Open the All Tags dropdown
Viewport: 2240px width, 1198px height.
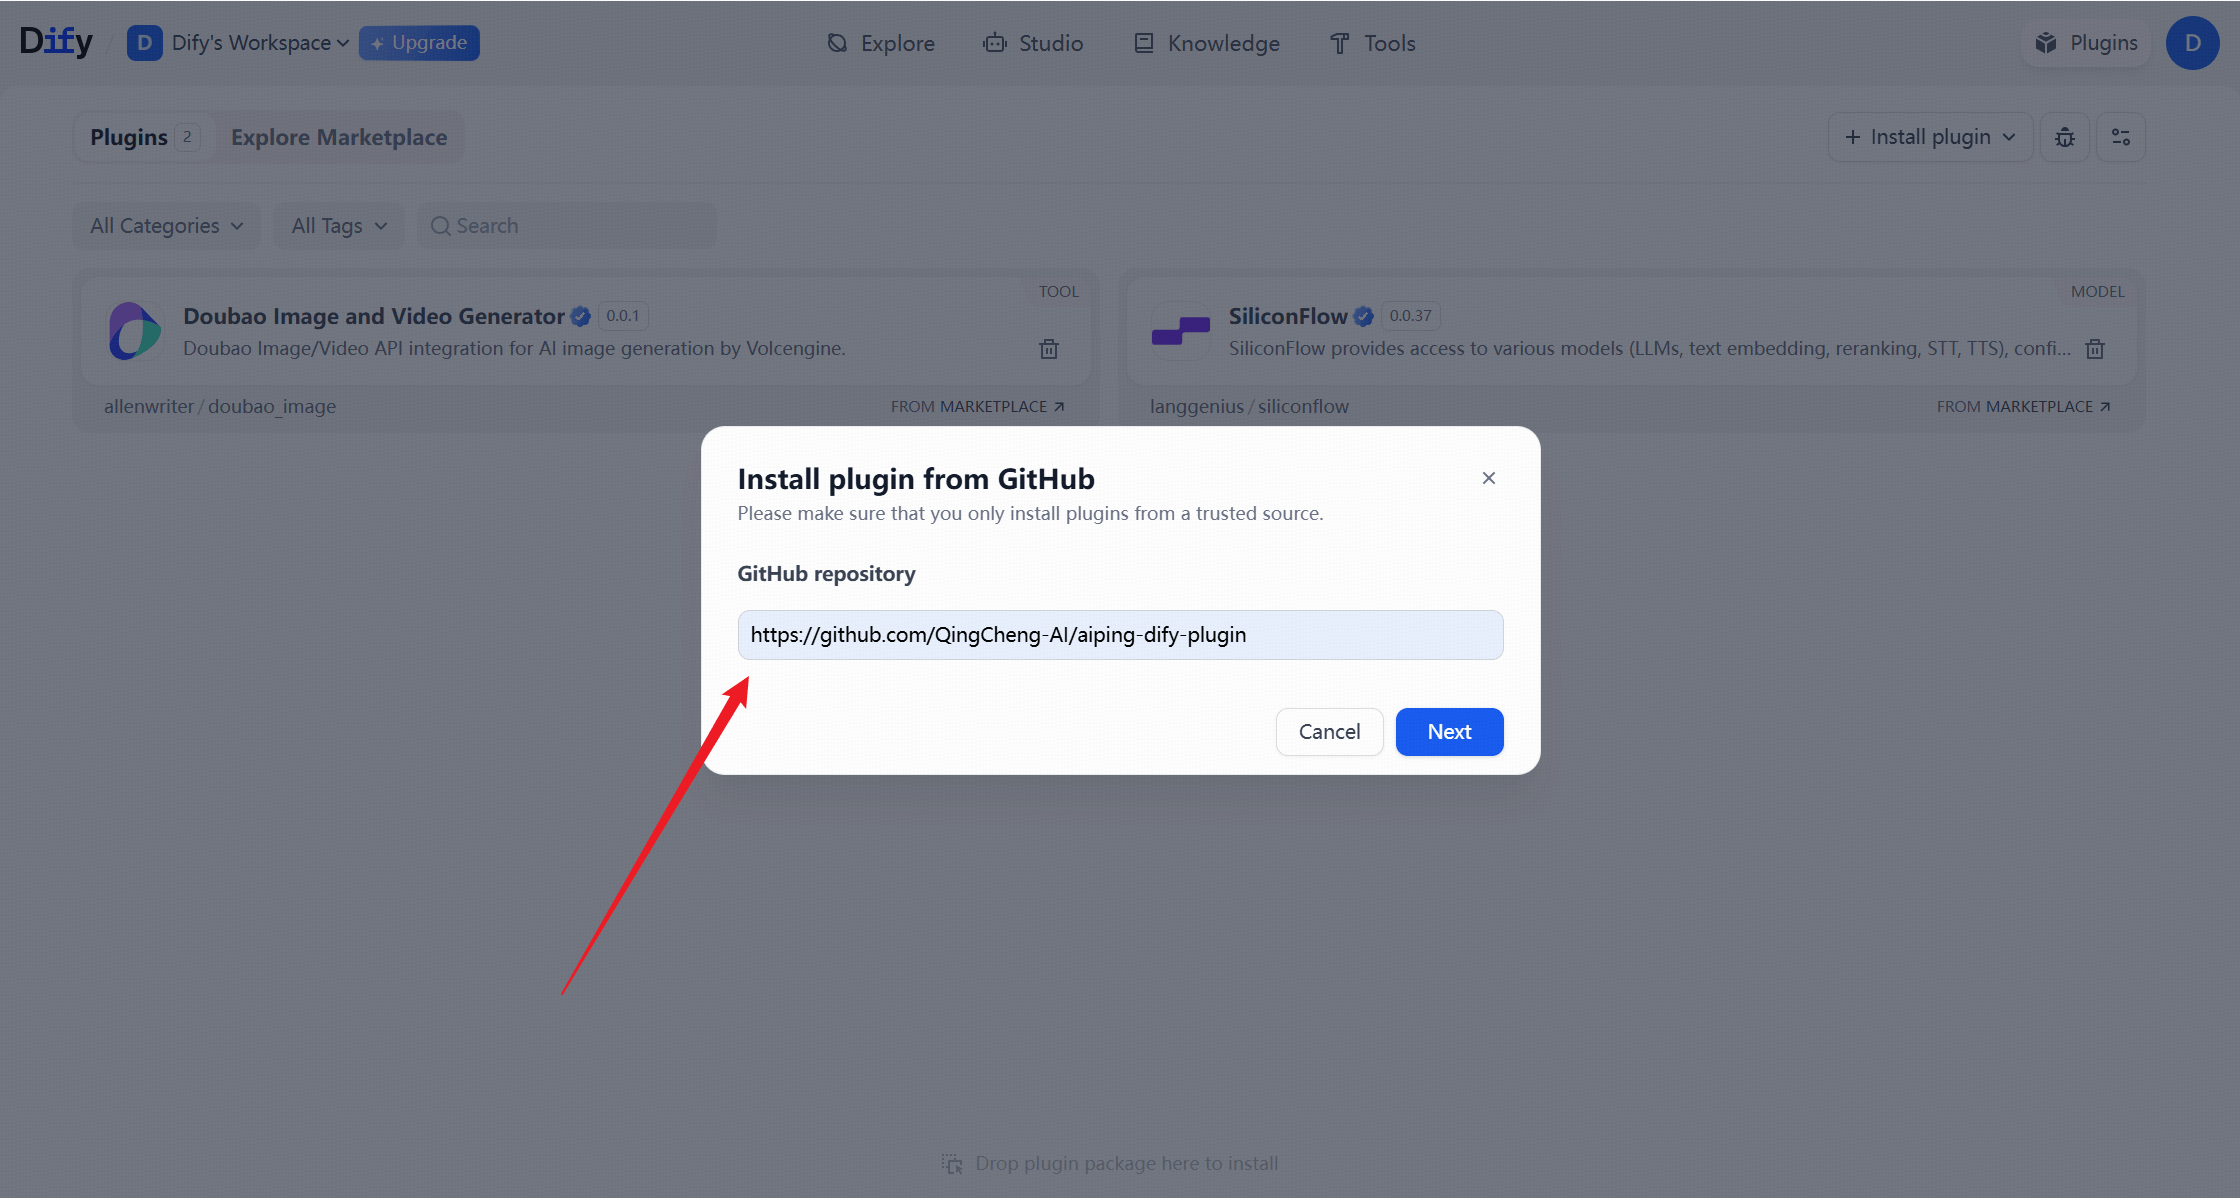[x=338, y=225]
